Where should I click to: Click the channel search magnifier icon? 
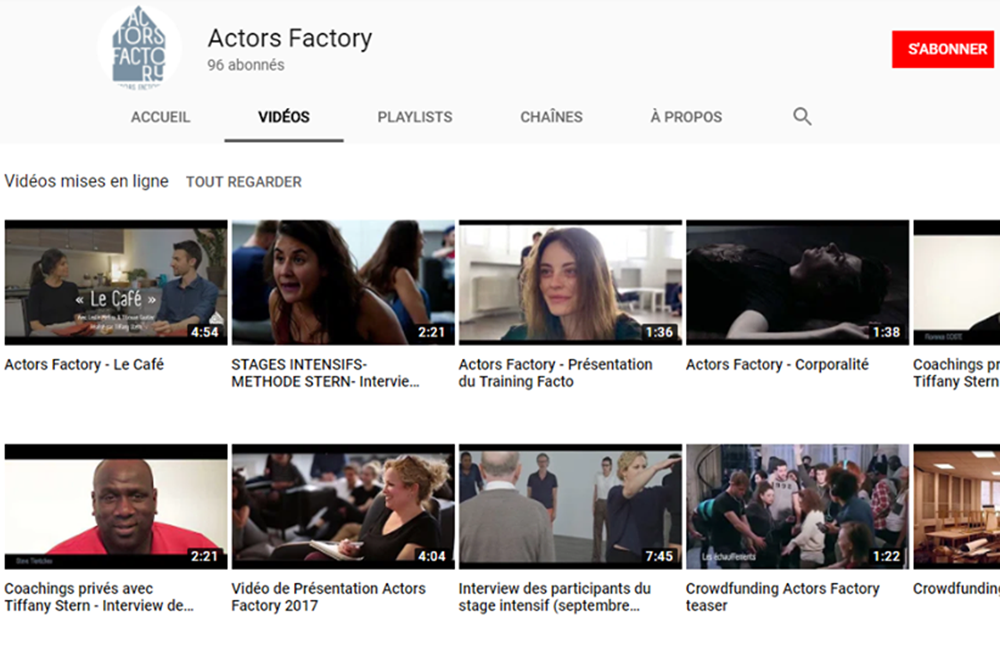(802, 116)
